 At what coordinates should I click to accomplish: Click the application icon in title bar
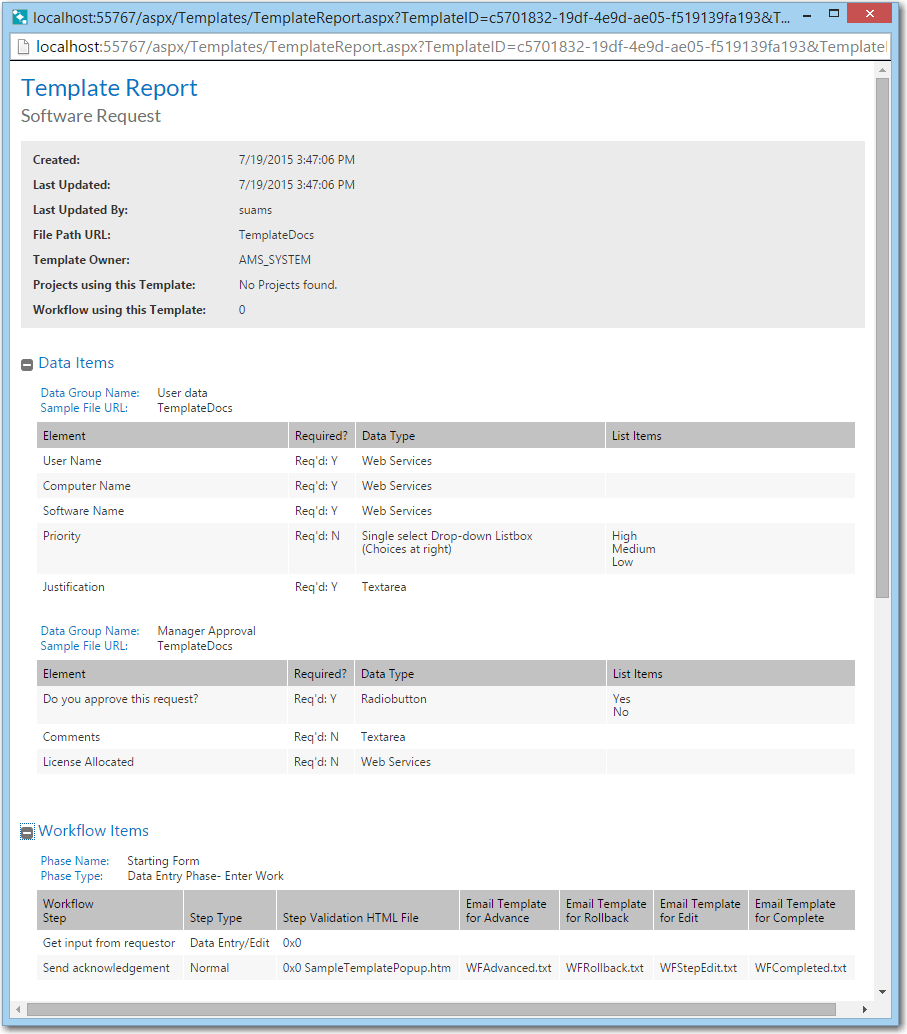pos(20,16)
